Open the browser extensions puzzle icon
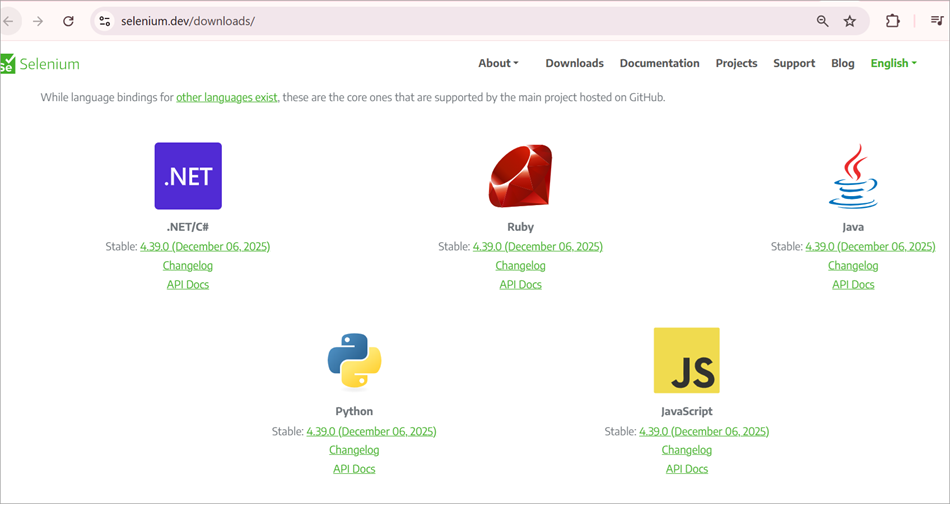Image resolution: width=950 pixels, height=505 pixels. point(892,21)
